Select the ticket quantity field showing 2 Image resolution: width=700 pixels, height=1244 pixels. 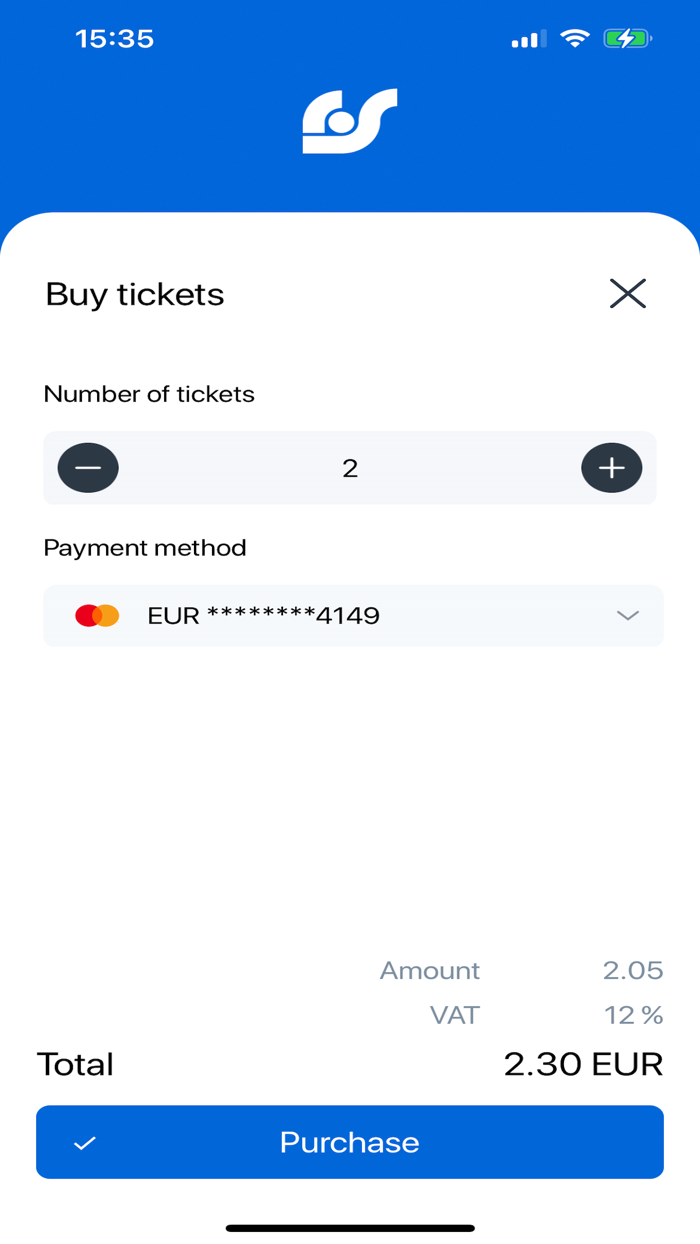[x=350, y=467]
